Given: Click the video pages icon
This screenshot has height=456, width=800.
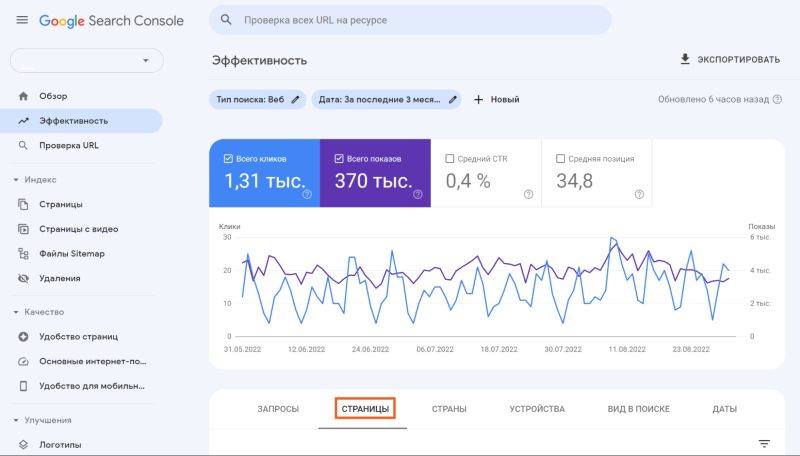Looking at the screenshot, I should click(x=23, y=229).
